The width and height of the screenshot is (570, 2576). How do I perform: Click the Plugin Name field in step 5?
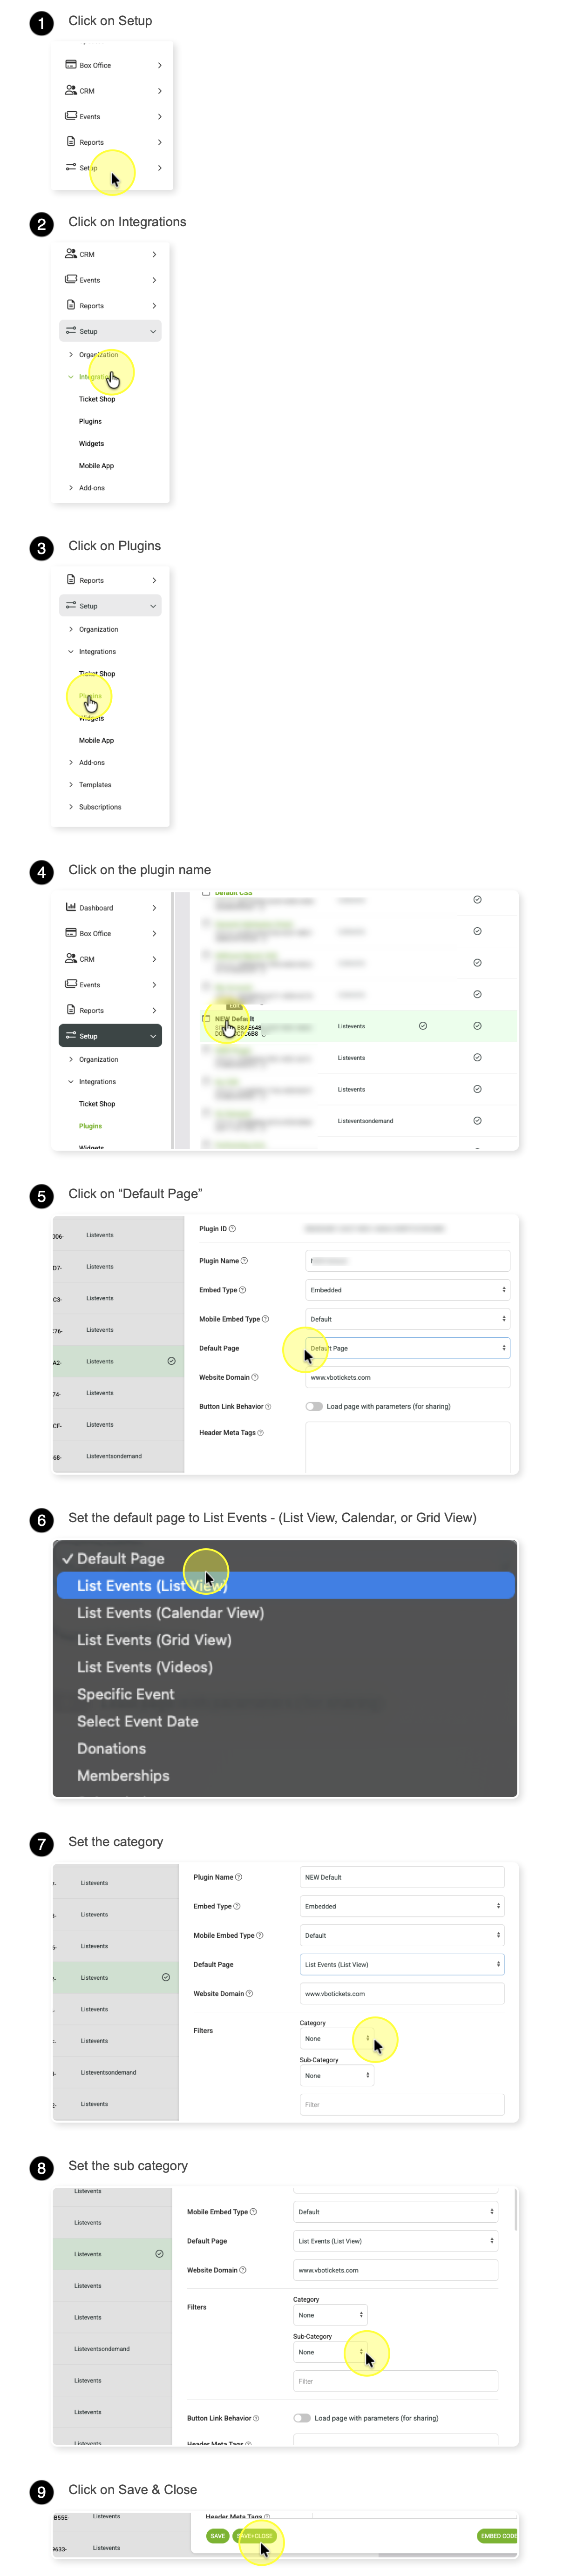coord(407,1261)
